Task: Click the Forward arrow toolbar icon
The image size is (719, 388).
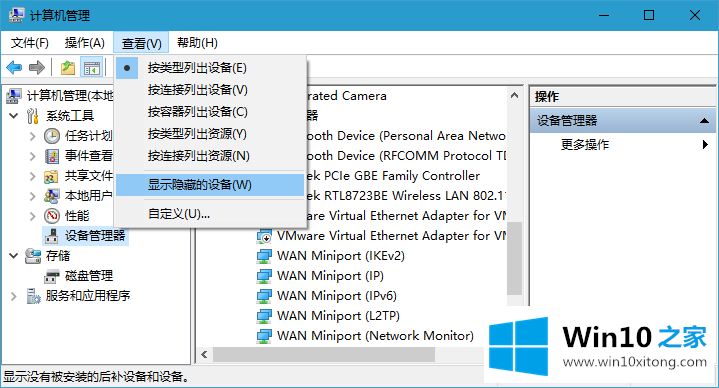Action: pyautogui.click(x=37, y=68)
